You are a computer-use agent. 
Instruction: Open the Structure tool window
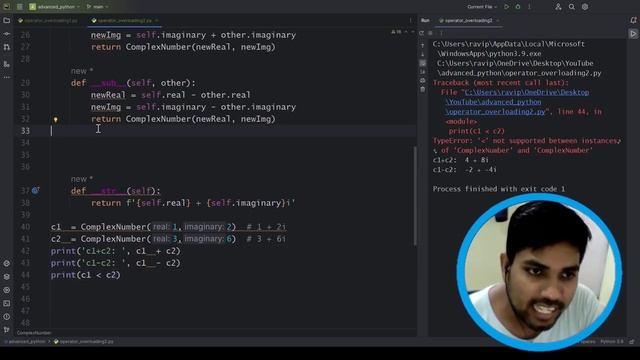[7, 64]
